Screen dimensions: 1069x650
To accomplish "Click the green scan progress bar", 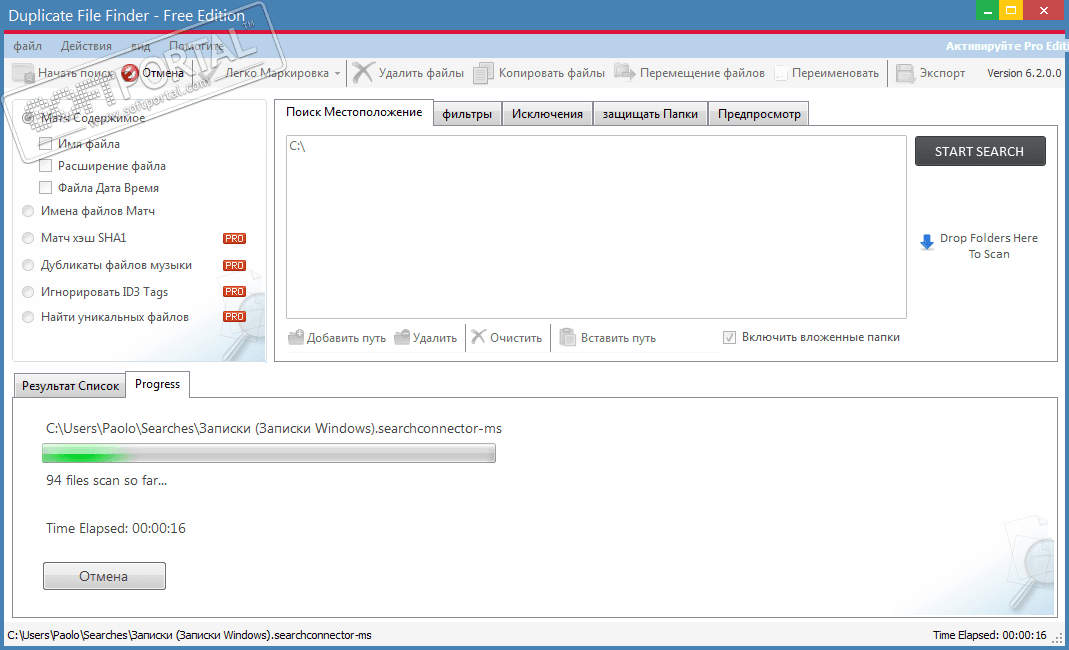I will tap(269, 453).
